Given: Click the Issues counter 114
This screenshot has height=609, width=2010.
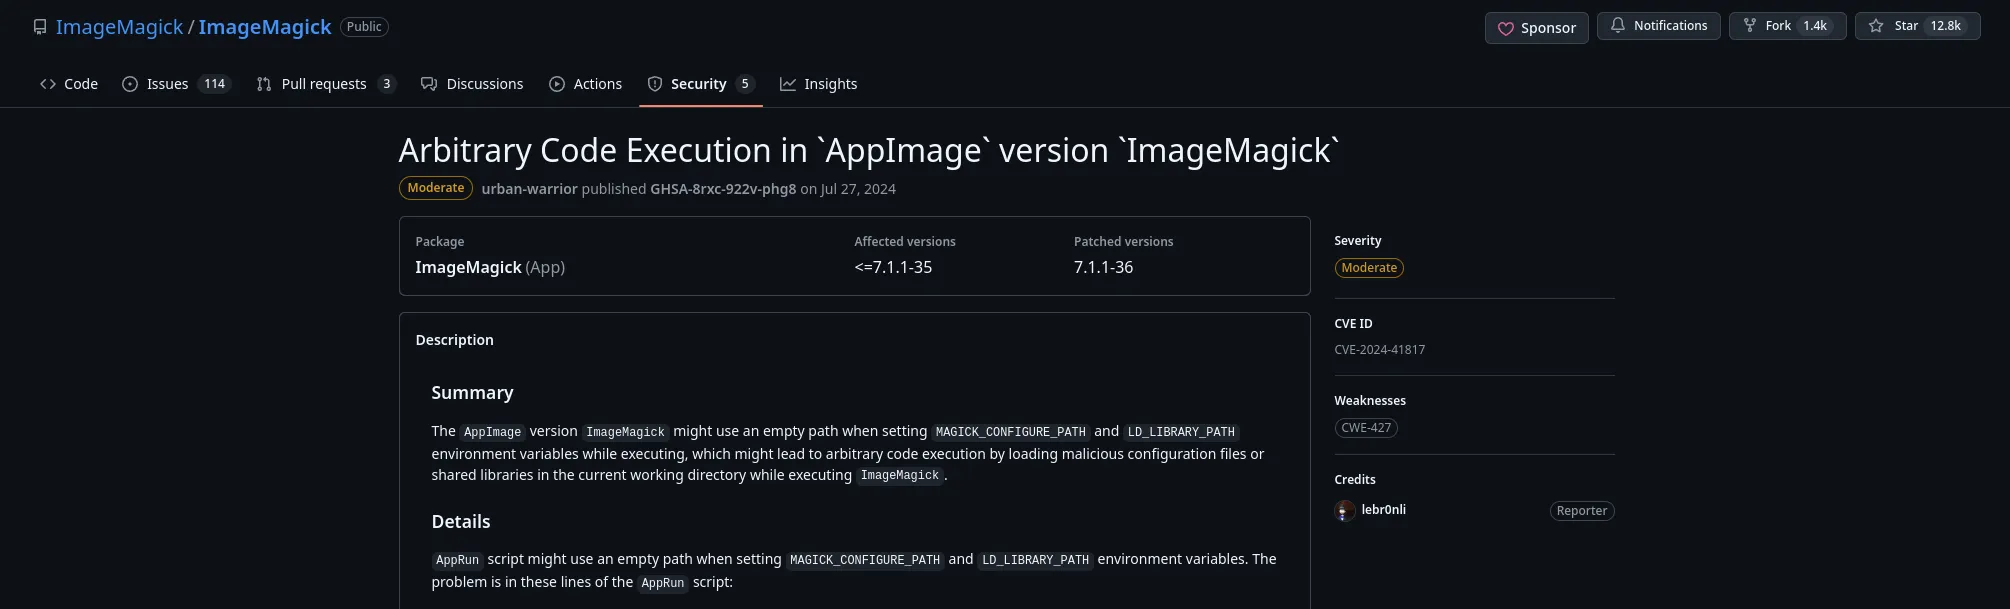Looking at the screenshot, I should point(214,84).
